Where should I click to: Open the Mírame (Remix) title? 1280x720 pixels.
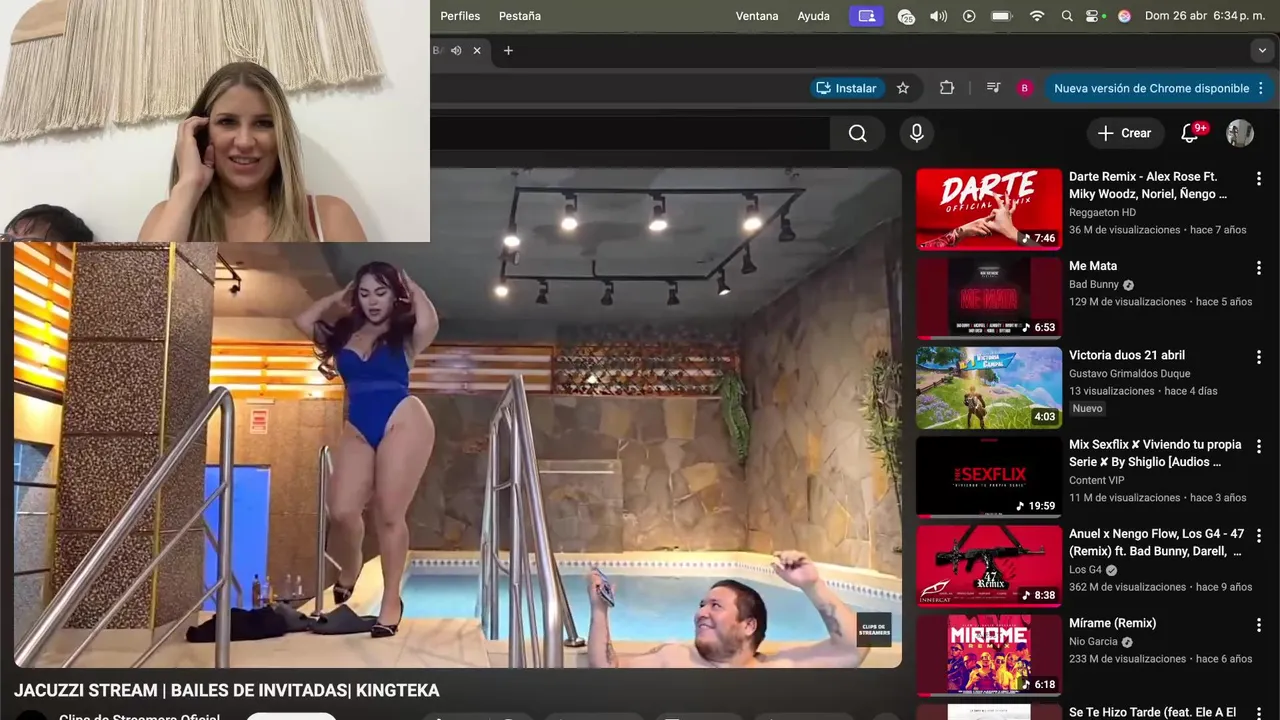[1112, 623]
